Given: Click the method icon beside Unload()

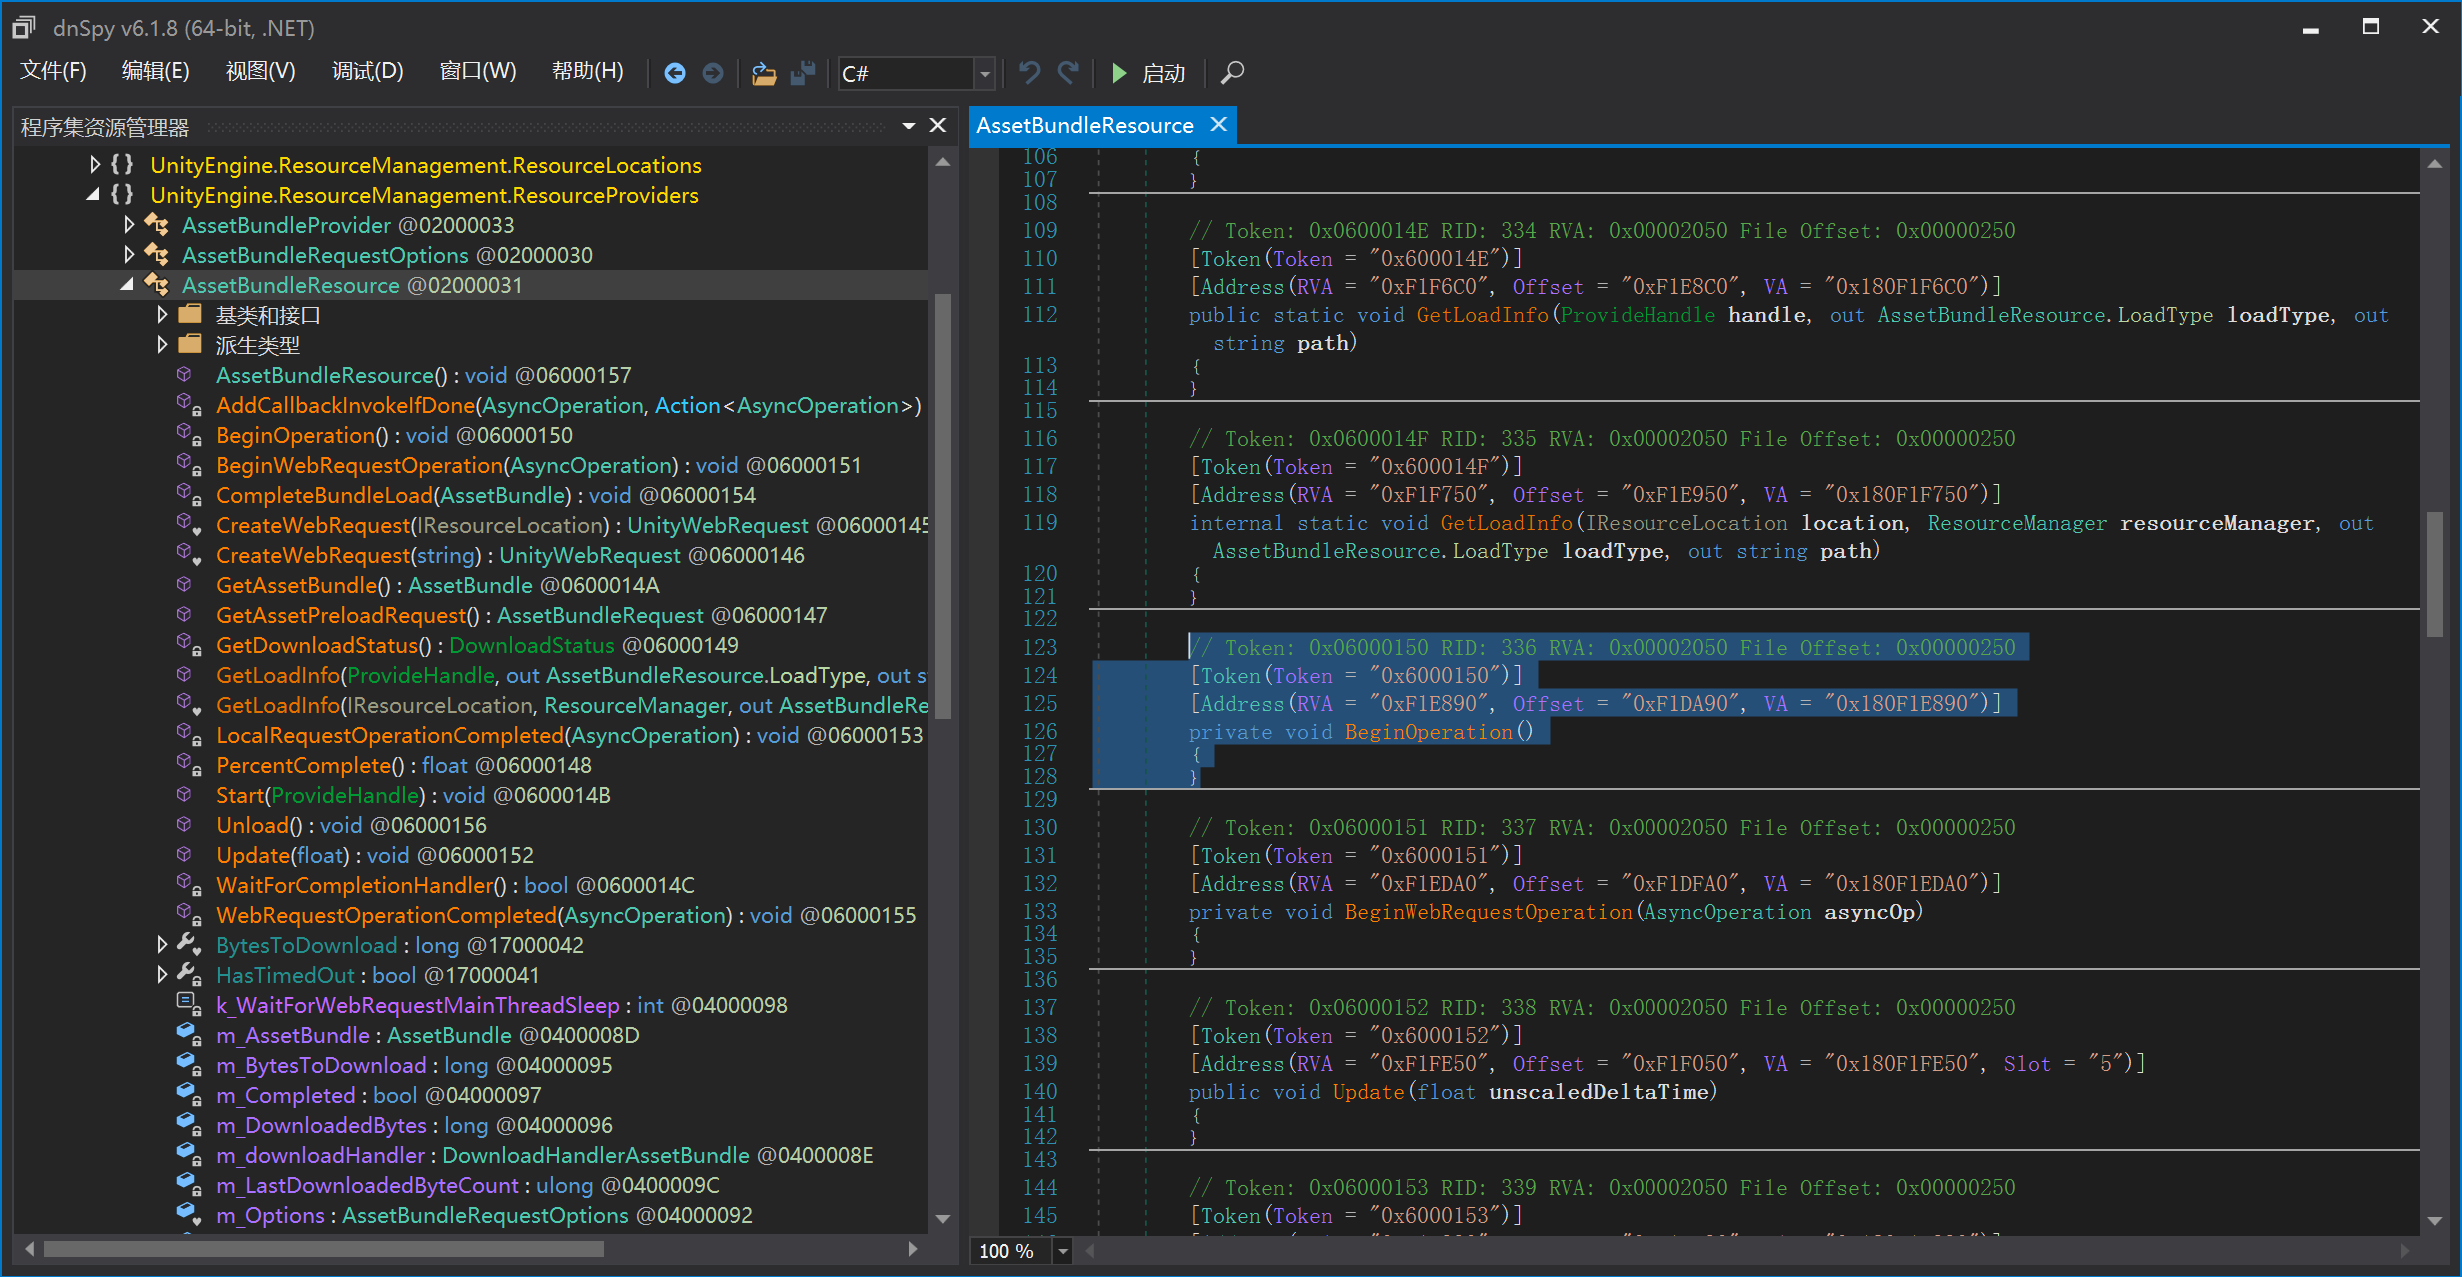Looking at the screenshot, I should [x=184, y=825].
